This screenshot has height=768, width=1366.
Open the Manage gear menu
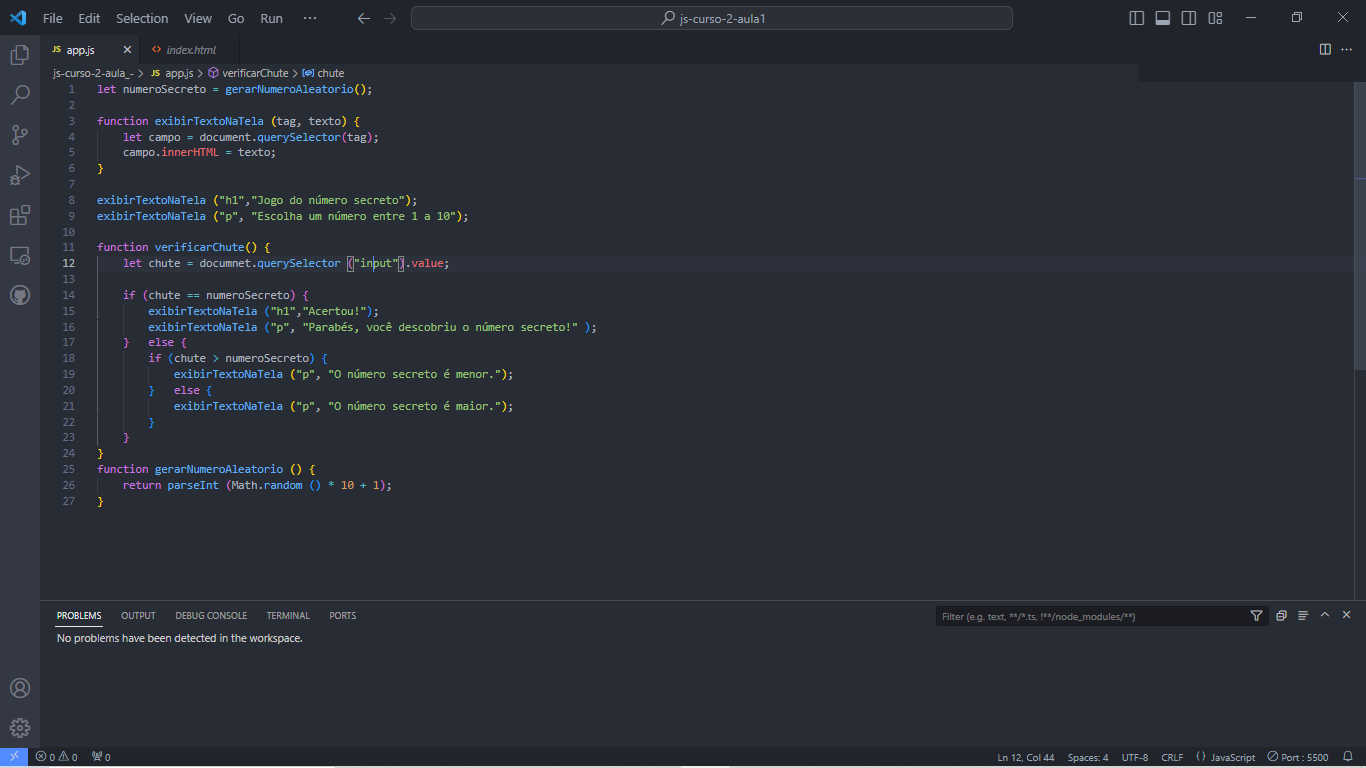pos(20,728)
